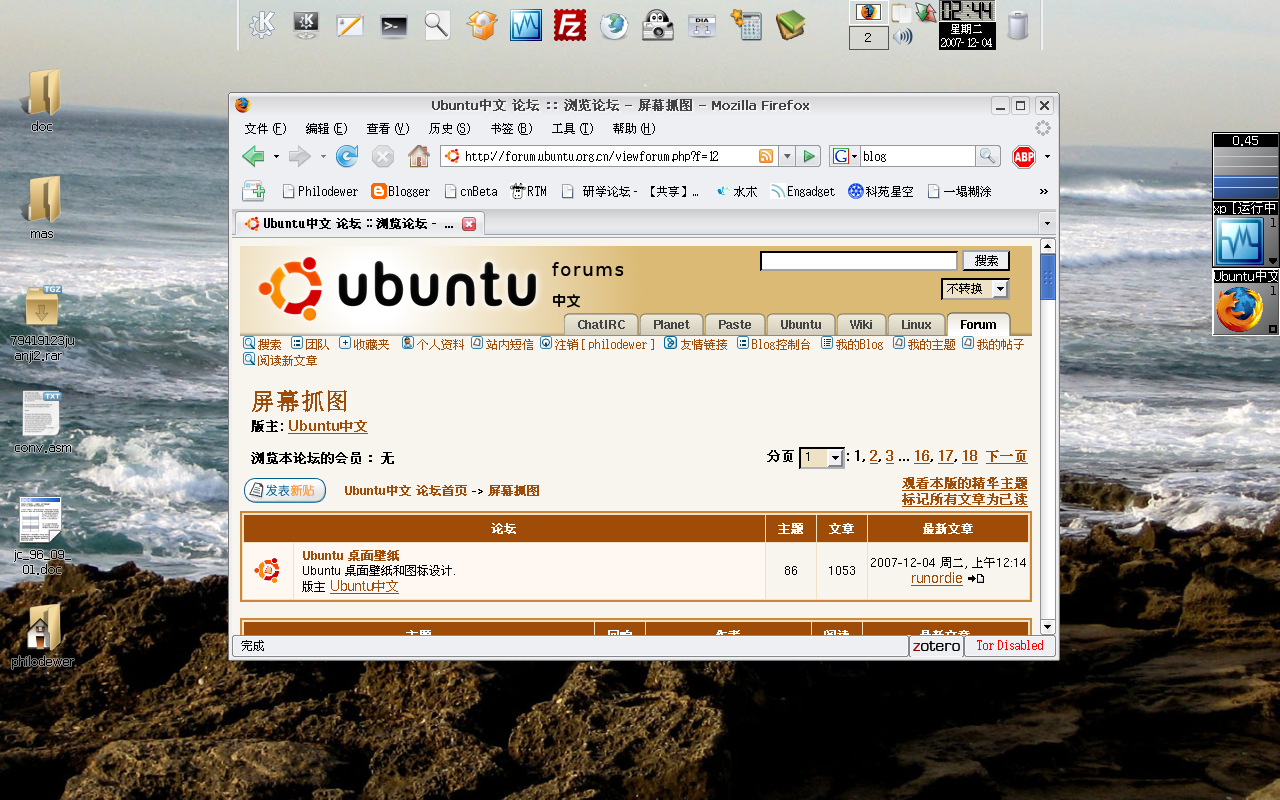Open page 18 of the forum listing
The width and height of the screenshot is (1280, 800).
pos(969,456)
